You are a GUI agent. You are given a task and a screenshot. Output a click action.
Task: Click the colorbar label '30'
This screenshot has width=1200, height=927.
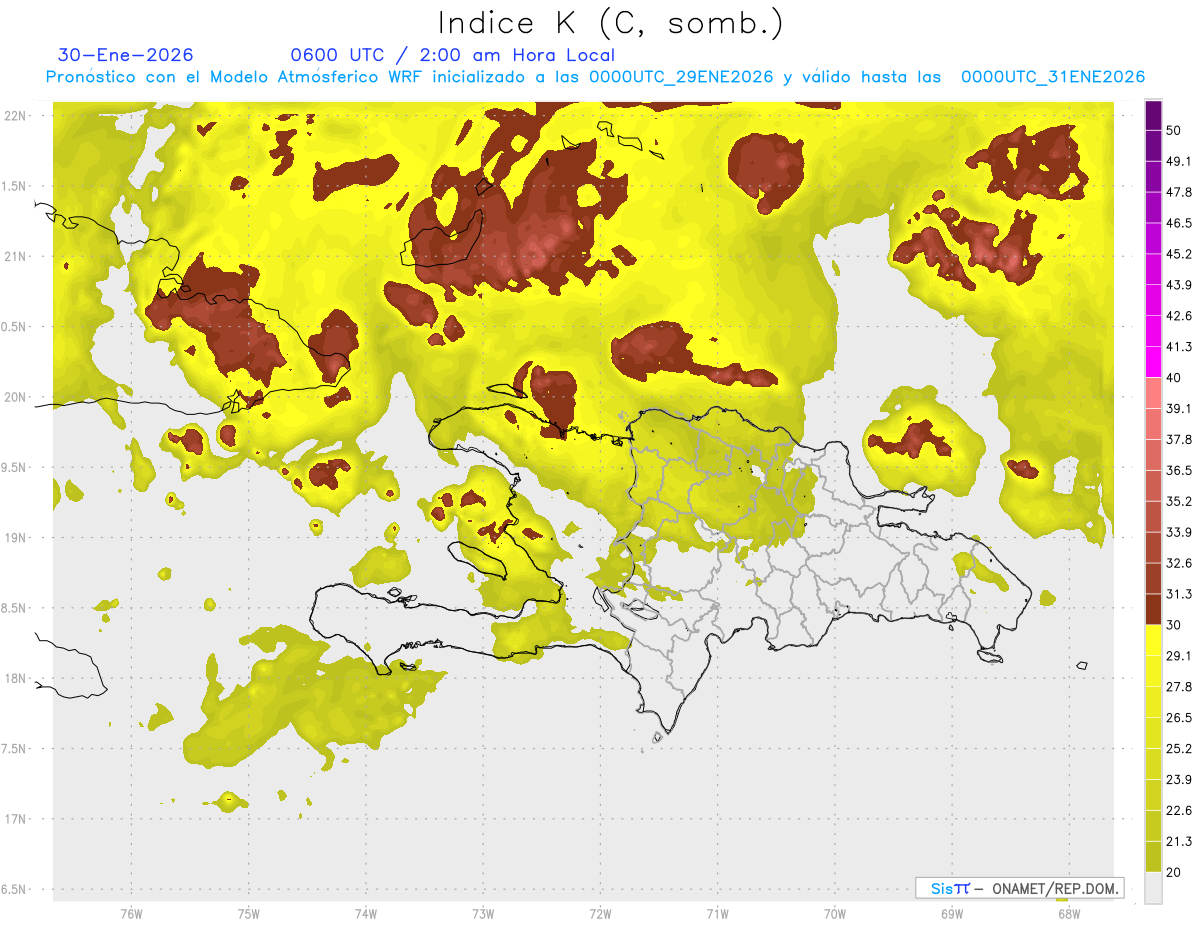pos(1175,625)
